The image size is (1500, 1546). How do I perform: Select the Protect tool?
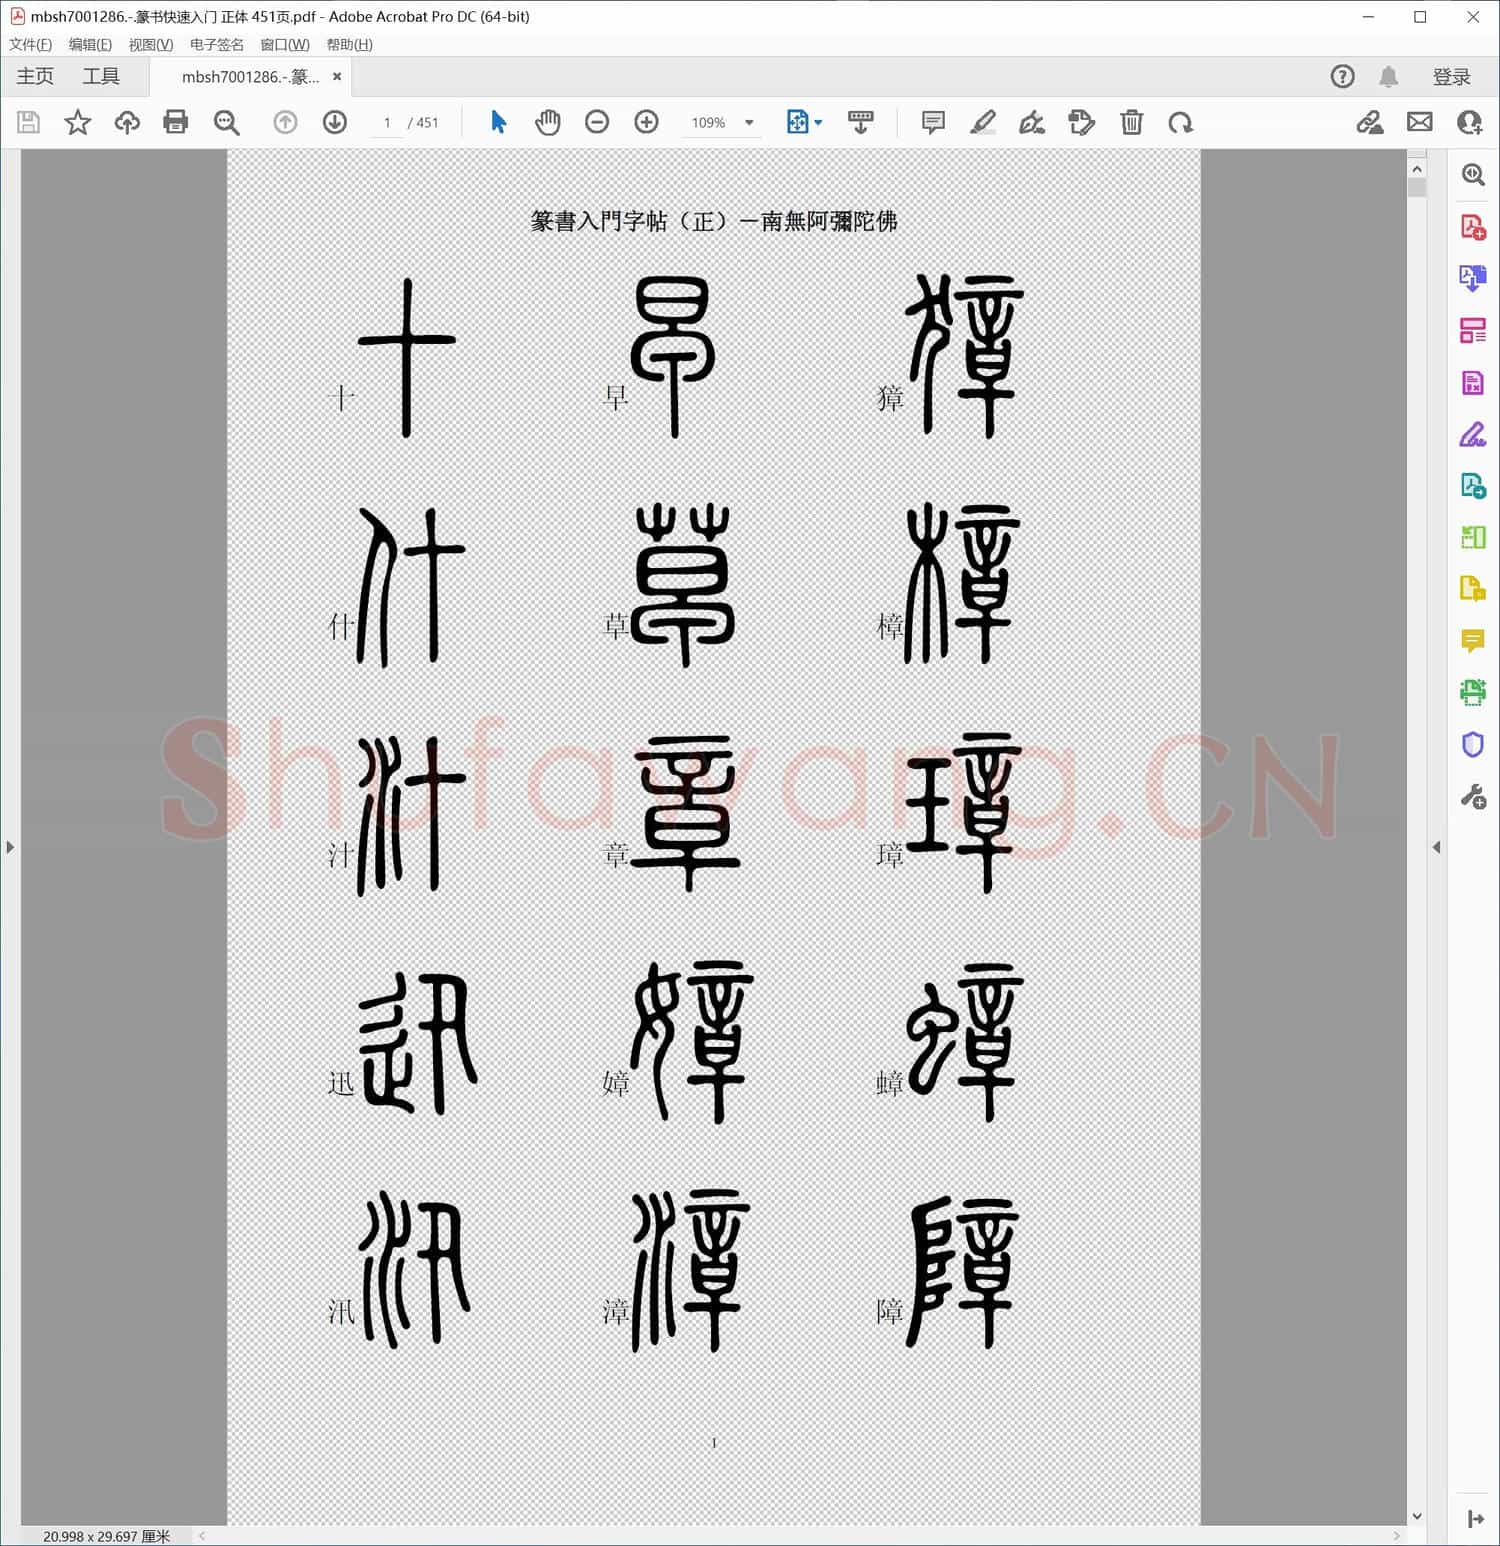1472,744
